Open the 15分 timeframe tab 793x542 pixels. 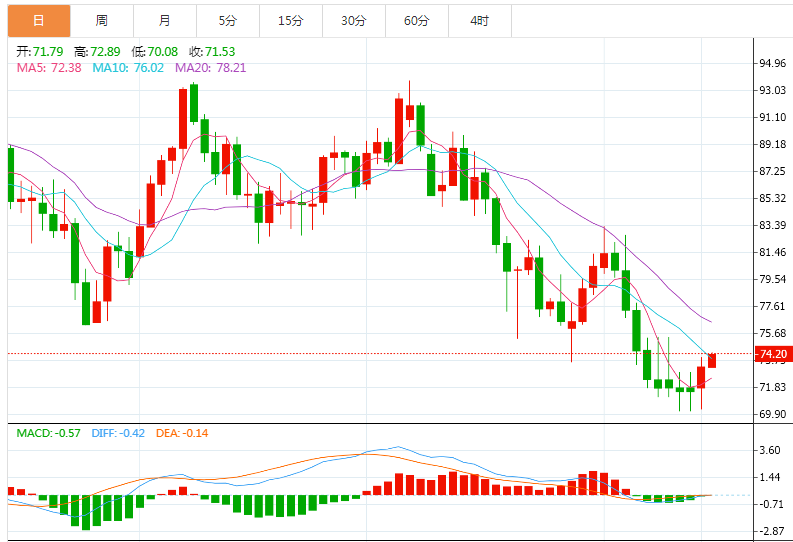pyautogui.click(x=291, y=21)
